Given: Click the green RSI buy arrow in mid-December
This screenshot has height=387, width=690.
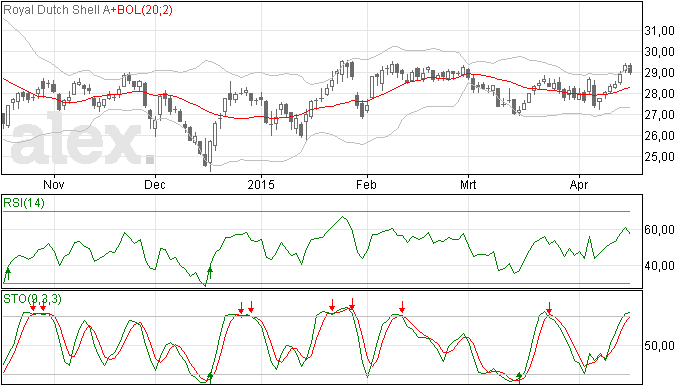Looking at the screenshot, I should click(210, 273).
